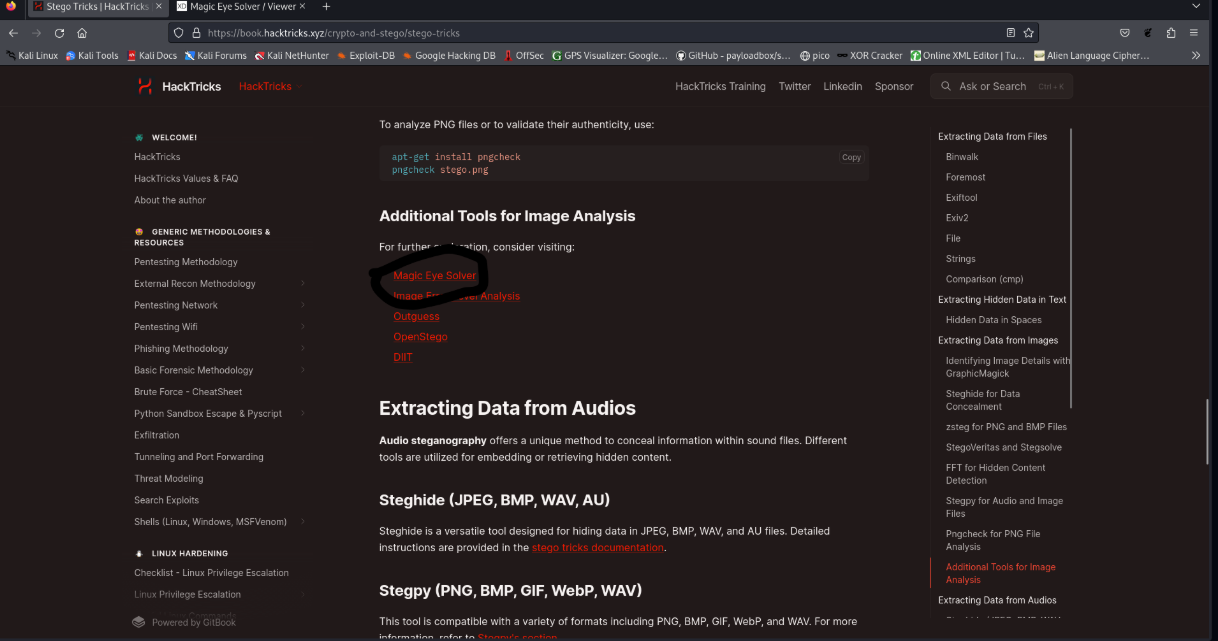
Task: Go to the browser Home page
Action: 82,32
